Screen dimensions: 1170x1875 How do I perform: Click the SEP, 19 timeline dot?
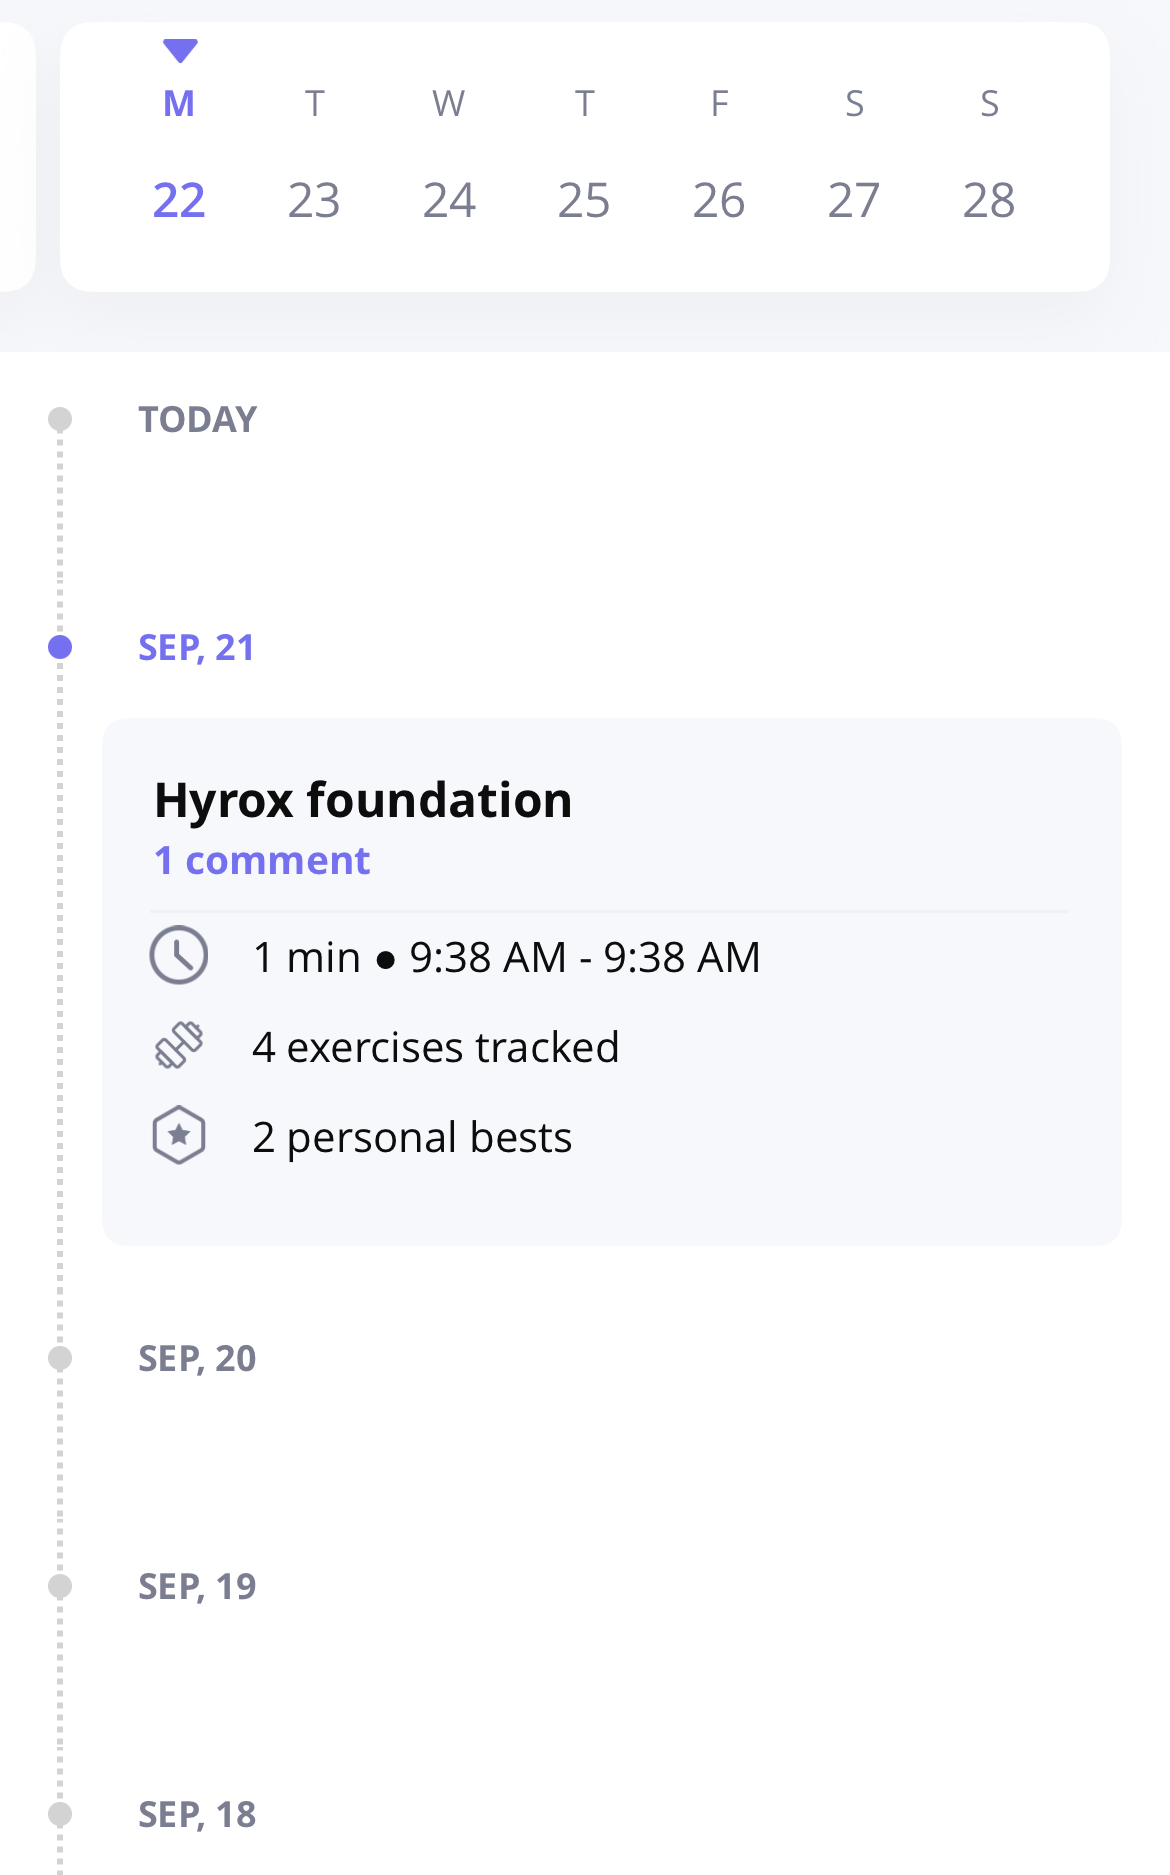tap(60, 1586)
